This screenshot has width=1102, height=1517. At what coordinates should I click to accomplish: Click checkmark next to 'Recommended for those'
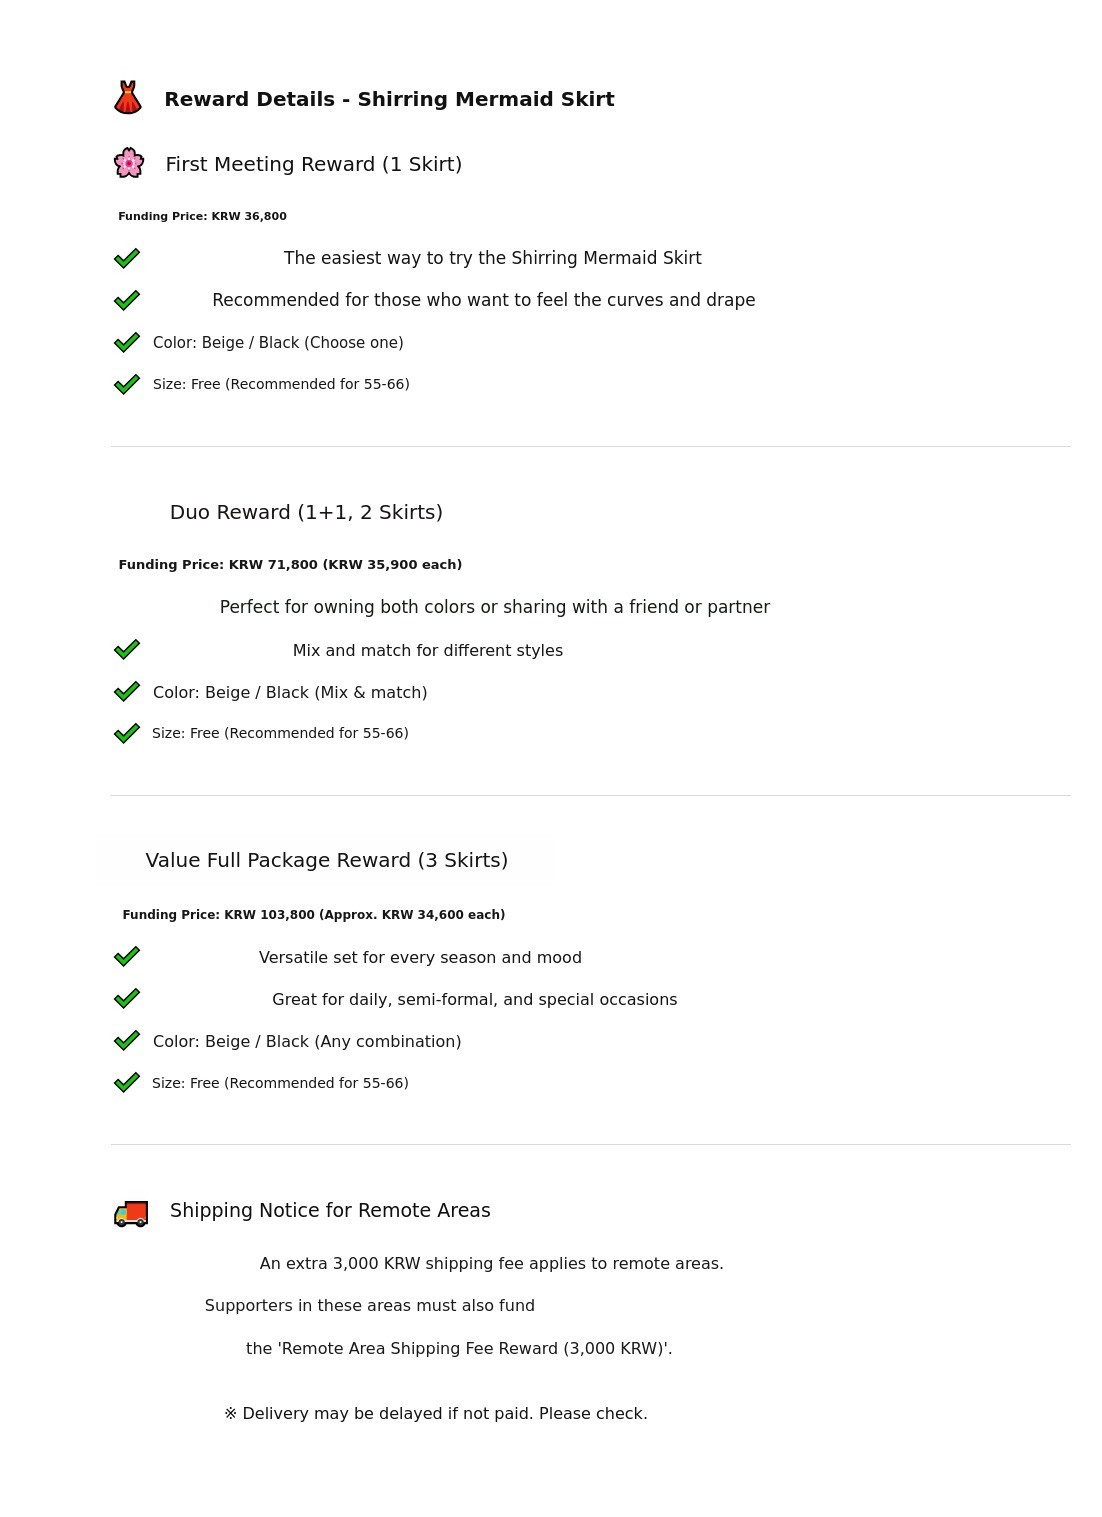pos(127,300)
